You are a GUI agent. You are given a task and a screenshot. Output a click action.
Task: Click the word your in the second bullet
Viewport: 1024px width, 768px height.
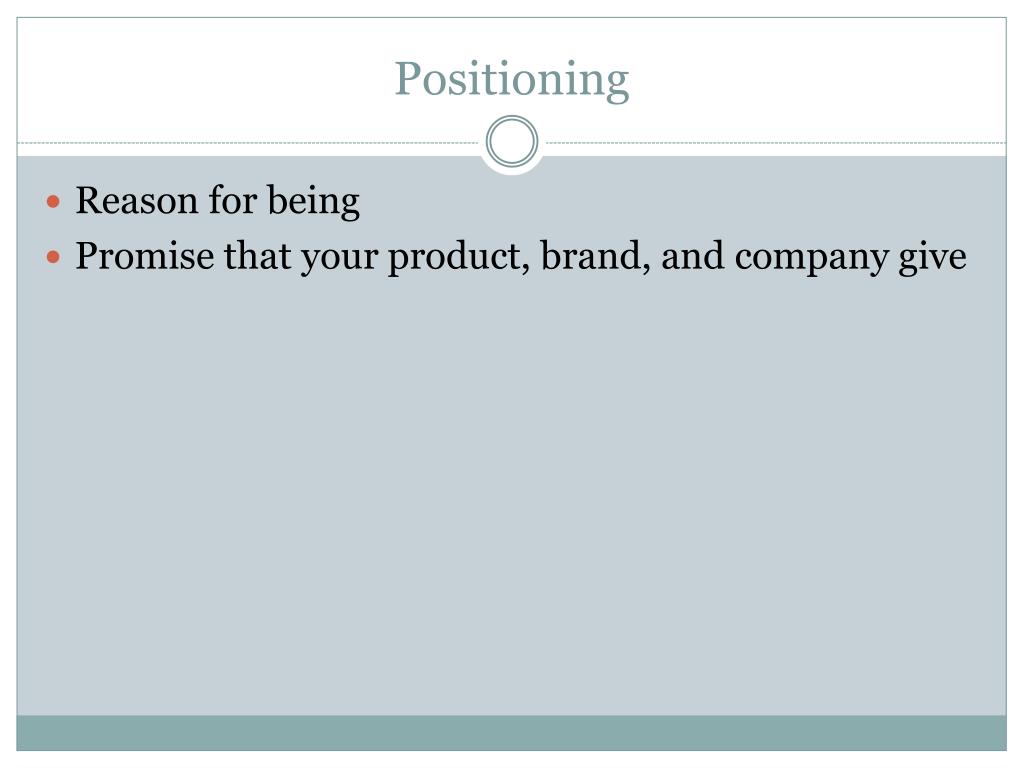[339, 258]
